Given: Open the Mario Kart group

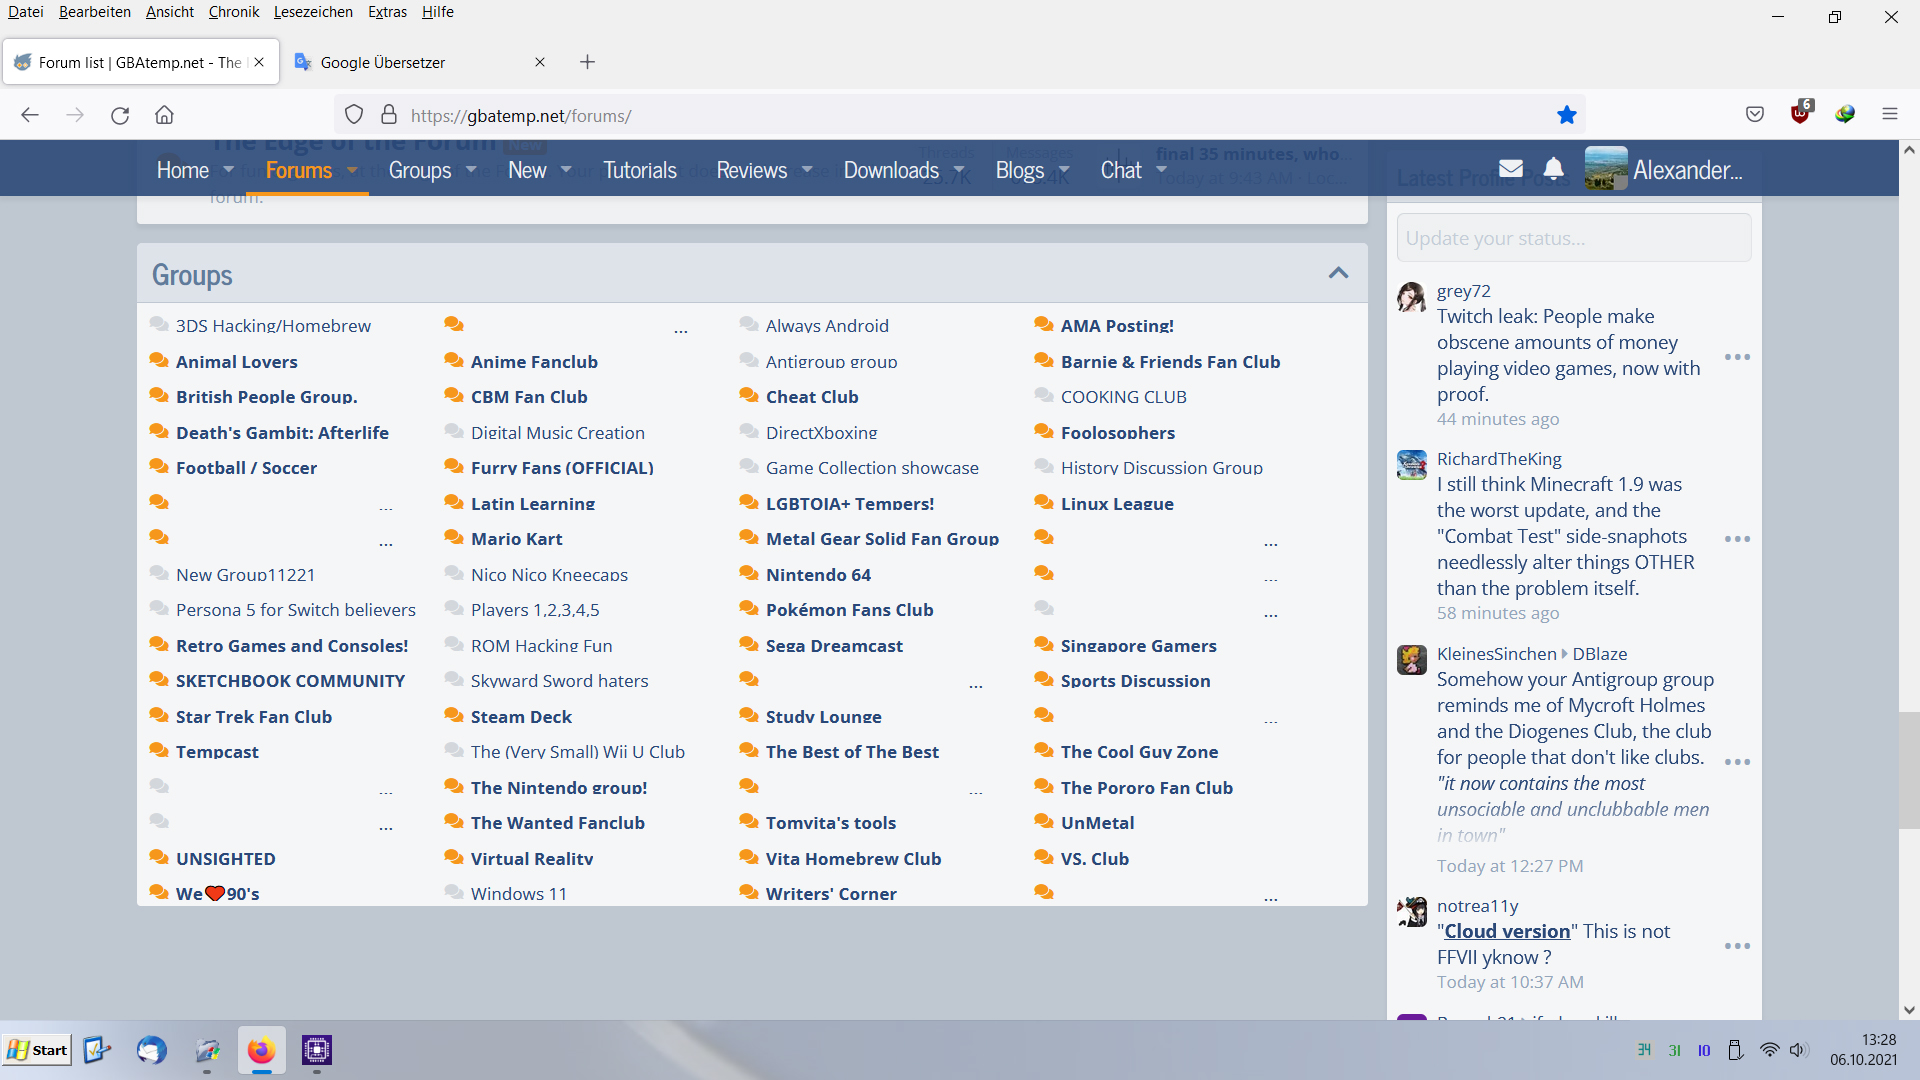Looking at the screenshot, I should click(517, 539).
